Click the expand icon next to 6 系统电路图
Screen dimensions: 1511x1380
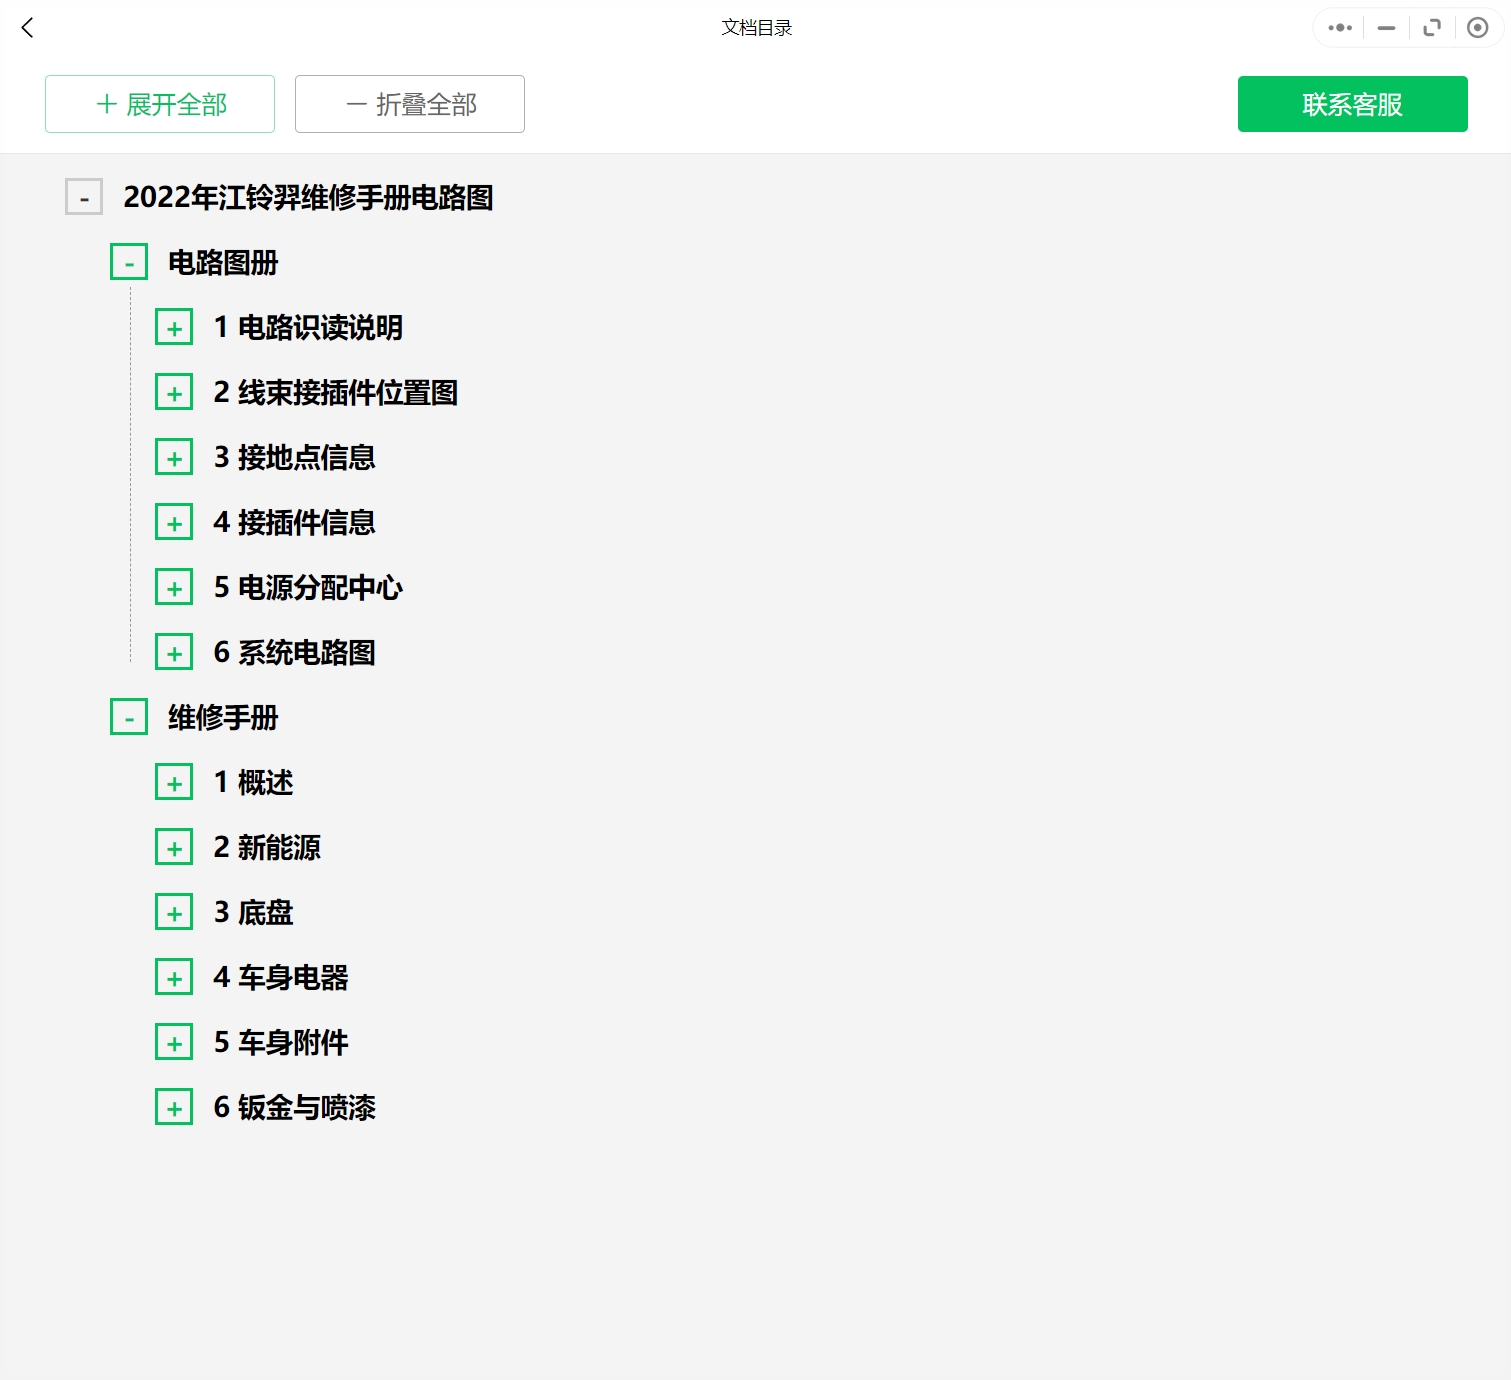coord(174,651)
